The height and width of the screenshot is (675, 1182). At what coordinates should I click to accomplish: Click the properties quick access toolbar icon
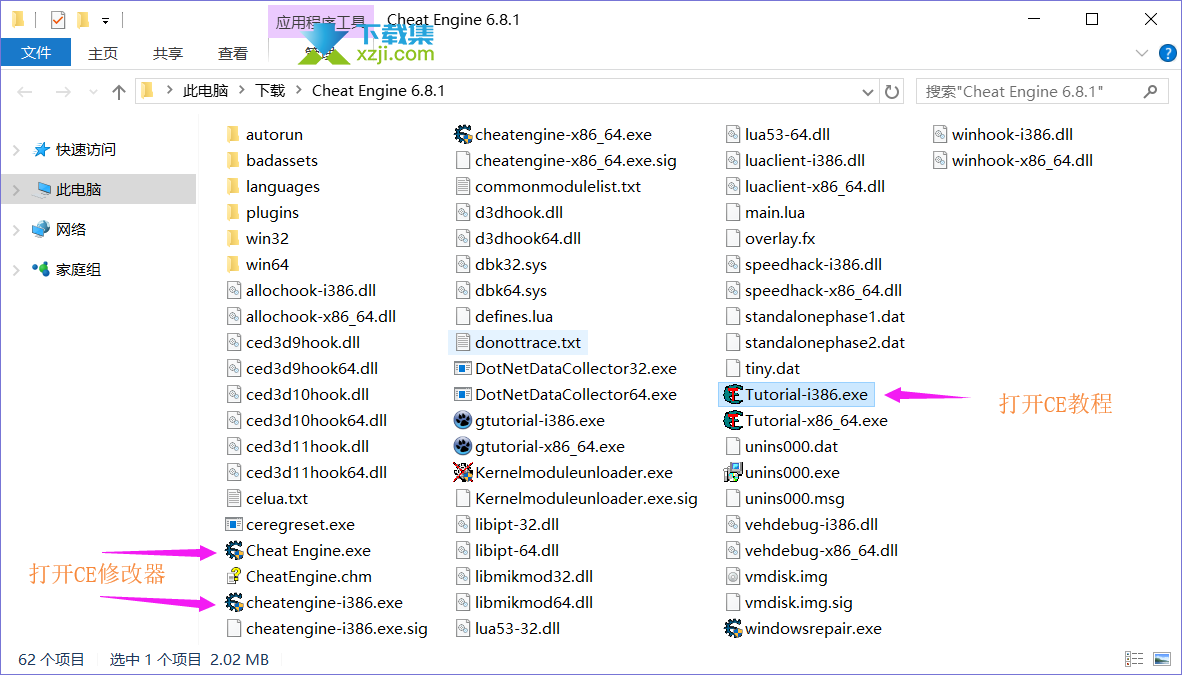[57, 20]
